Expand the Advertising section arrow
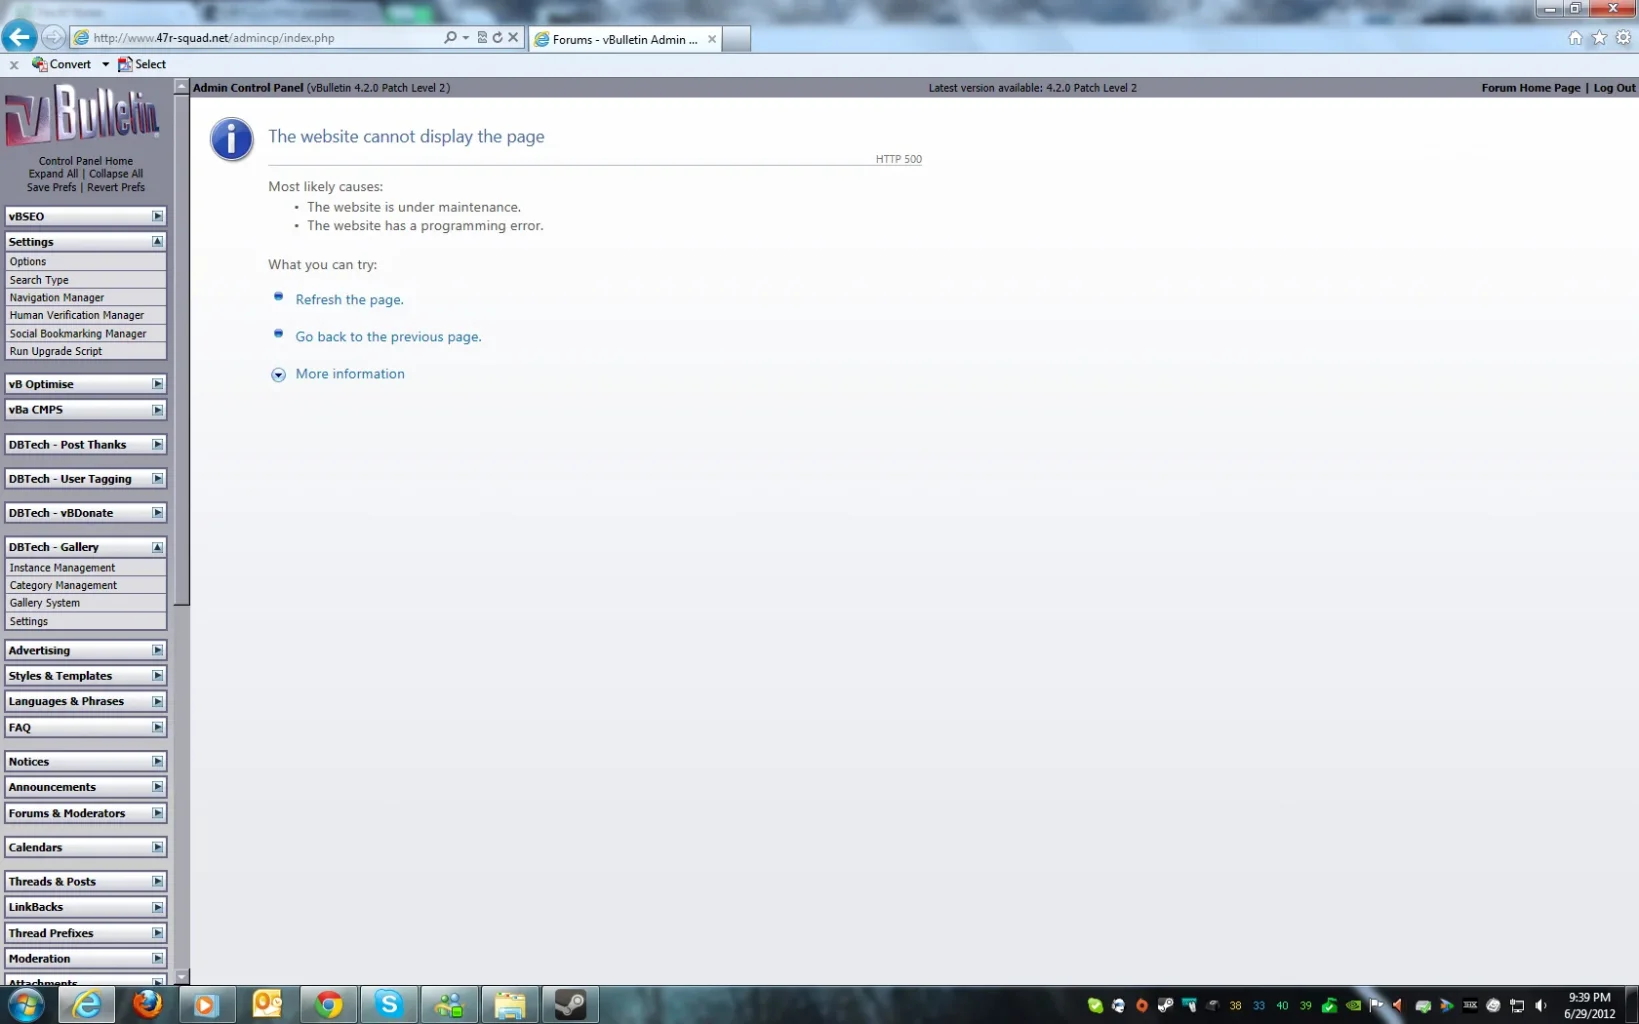Screen dimensions: 1639x1024 coord(157,650)
